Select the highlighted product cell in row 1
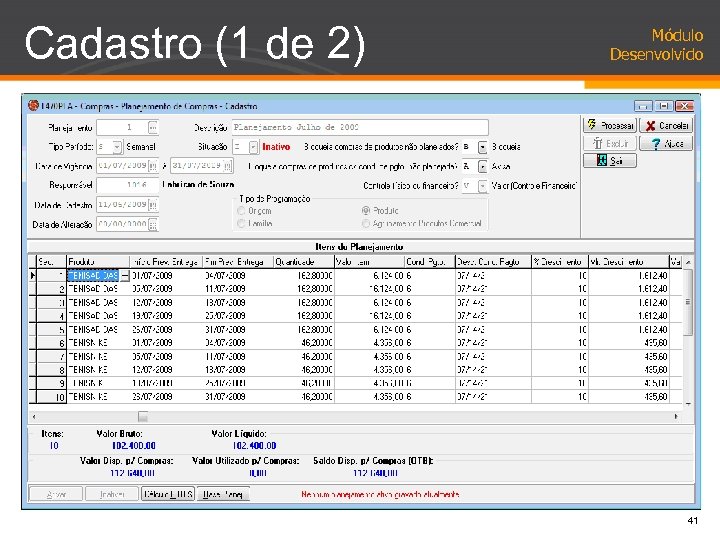Viewport: 720px width, 540px height. pyautogui.click(x=93, y=276)
